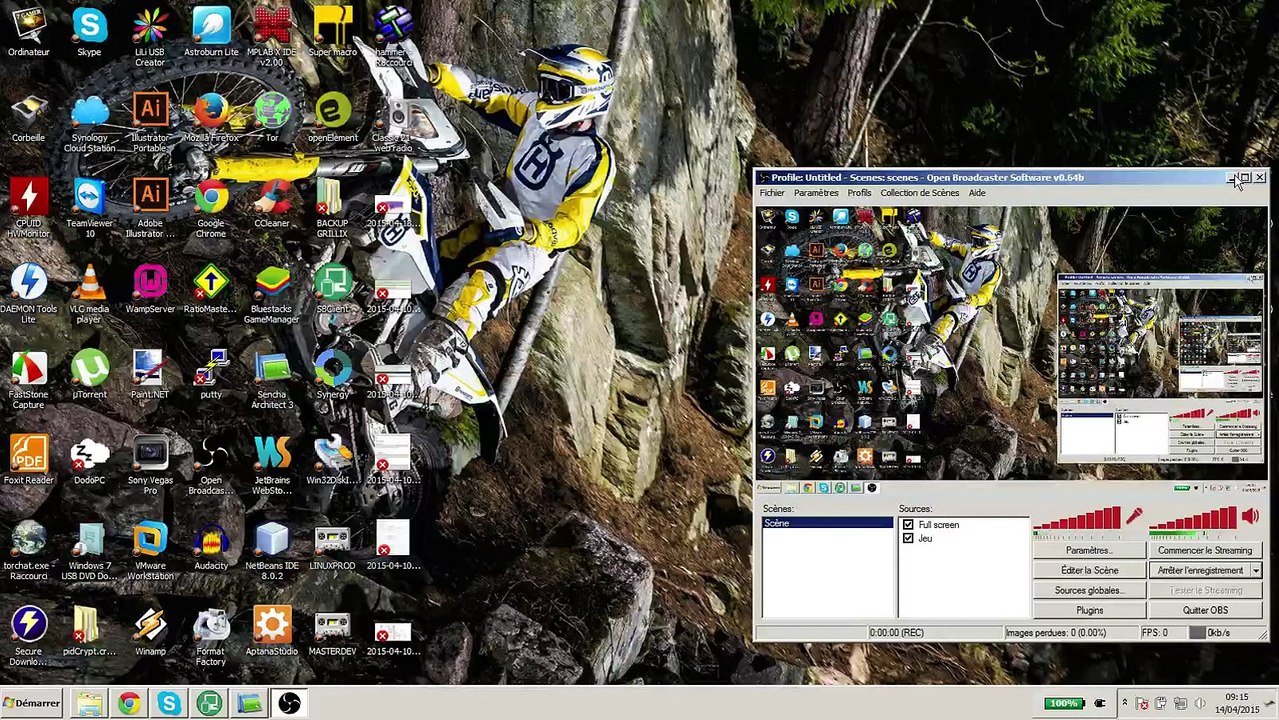Click the OBS icon on the taskbar
The width and height of the screenshot is (1279, 720).
[289, 704]
